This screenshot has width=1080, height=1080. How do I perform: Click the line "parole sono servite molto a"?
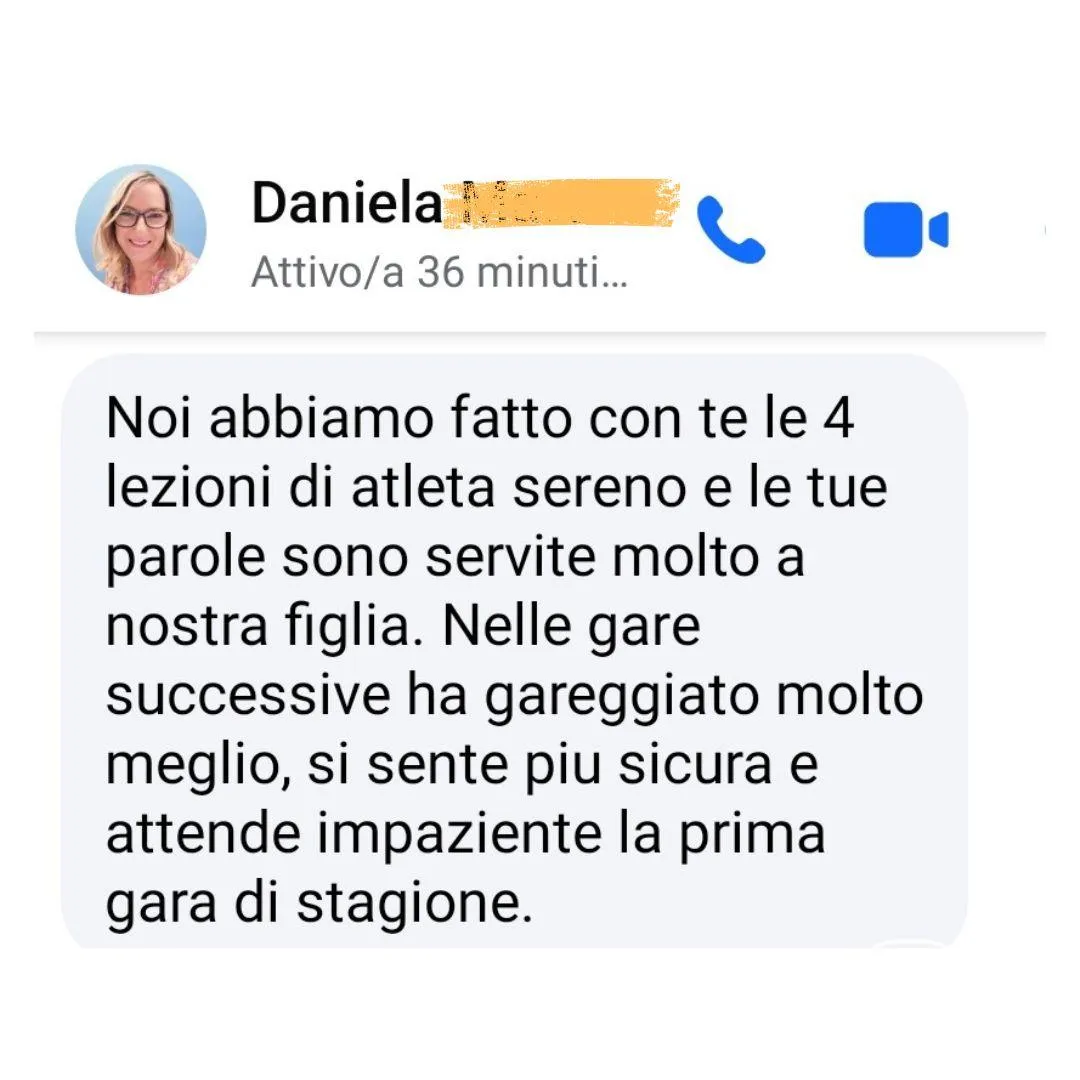pos(455,558)
